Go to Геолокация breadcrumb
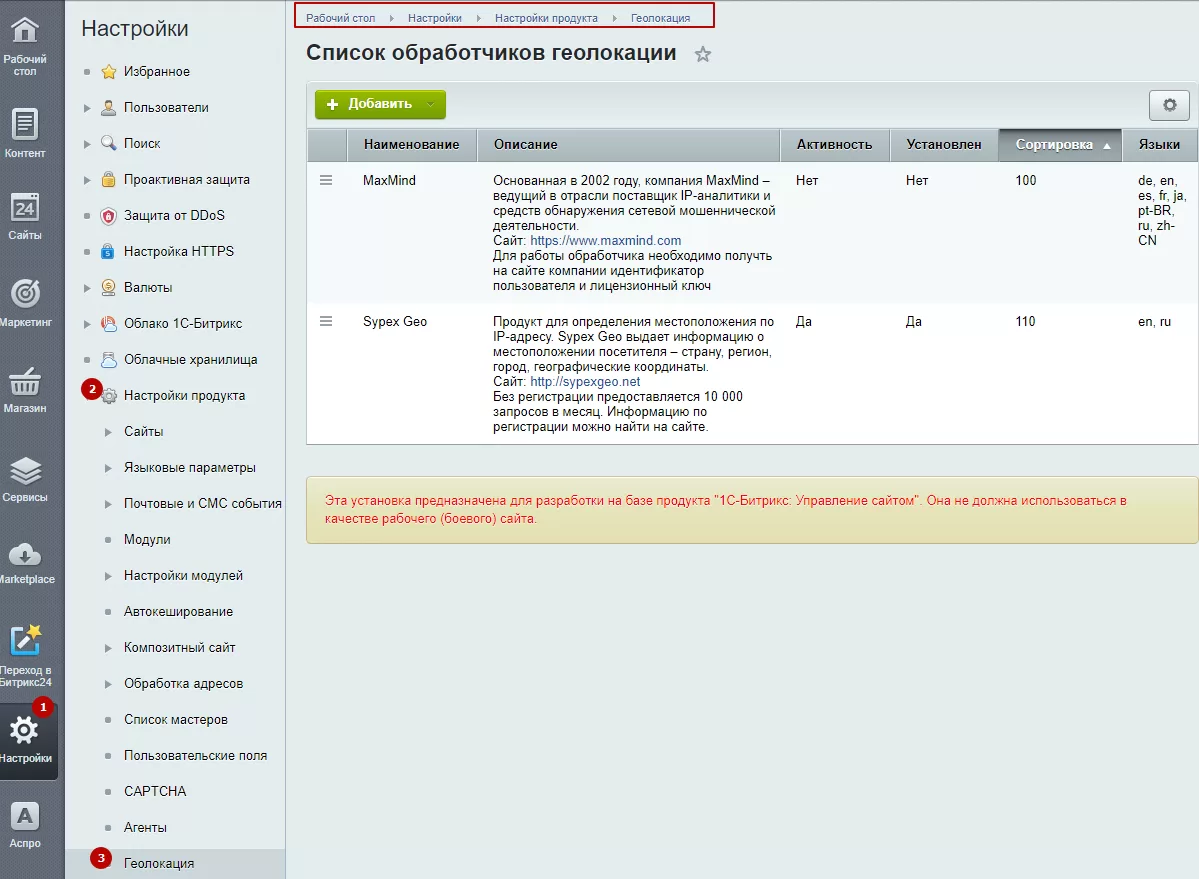The height and width of the screenshot is (879, 1199). click(x=660, y=18)
